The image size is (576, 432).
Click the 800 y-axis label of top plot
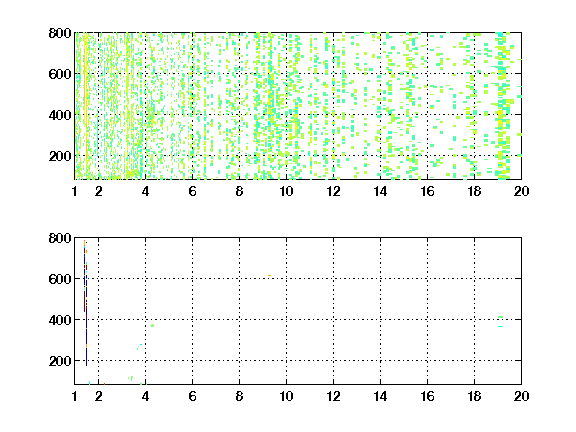click(x=60, y=33)
